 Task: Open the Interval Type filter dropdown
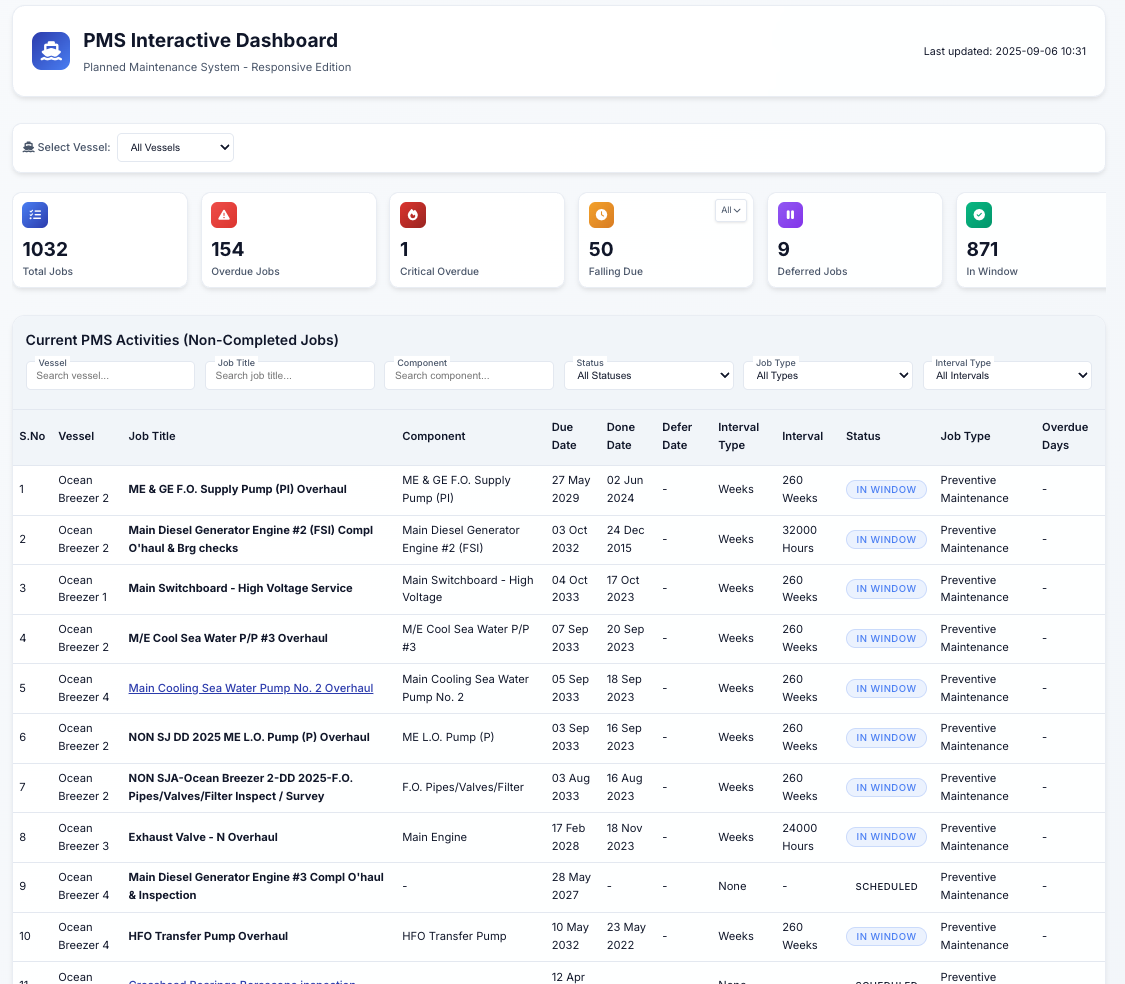point(1007,375)
